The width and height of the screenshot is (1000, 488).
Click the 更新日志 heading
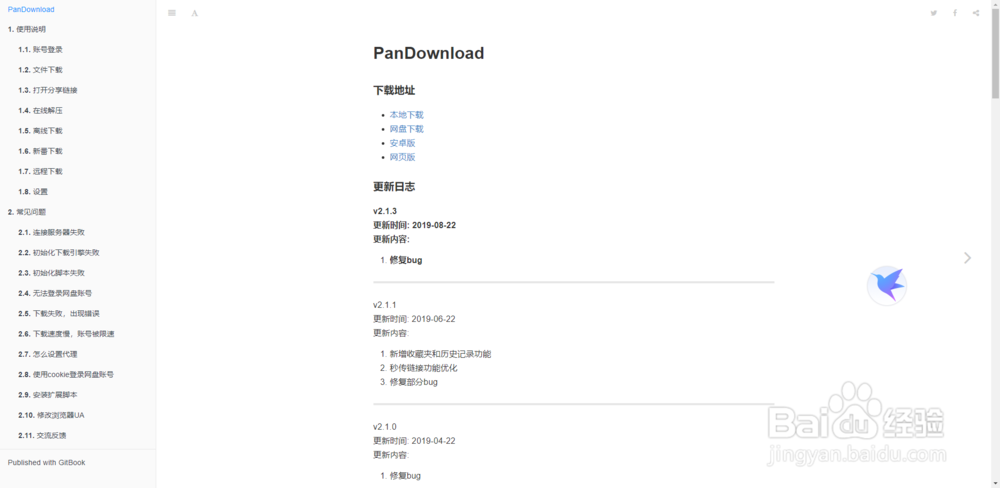tap(394, 187)
